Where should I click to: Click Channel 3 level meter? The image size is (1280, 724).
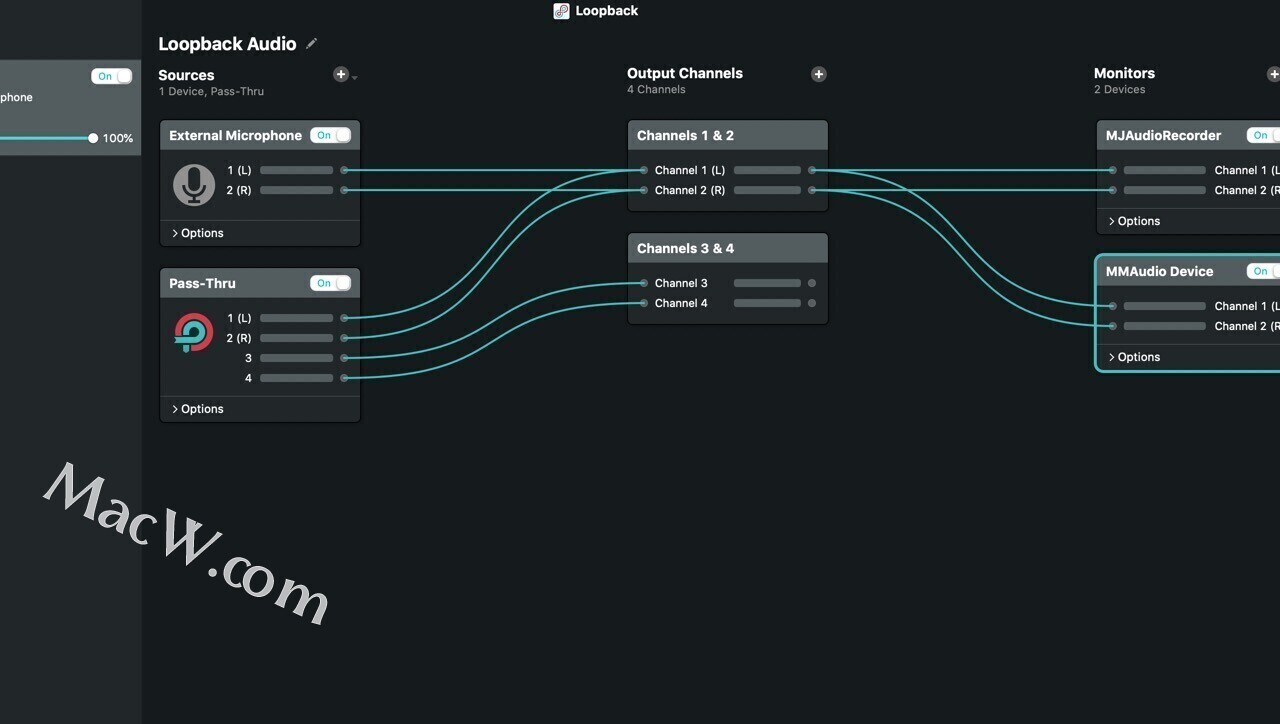[x=767, y=283]
